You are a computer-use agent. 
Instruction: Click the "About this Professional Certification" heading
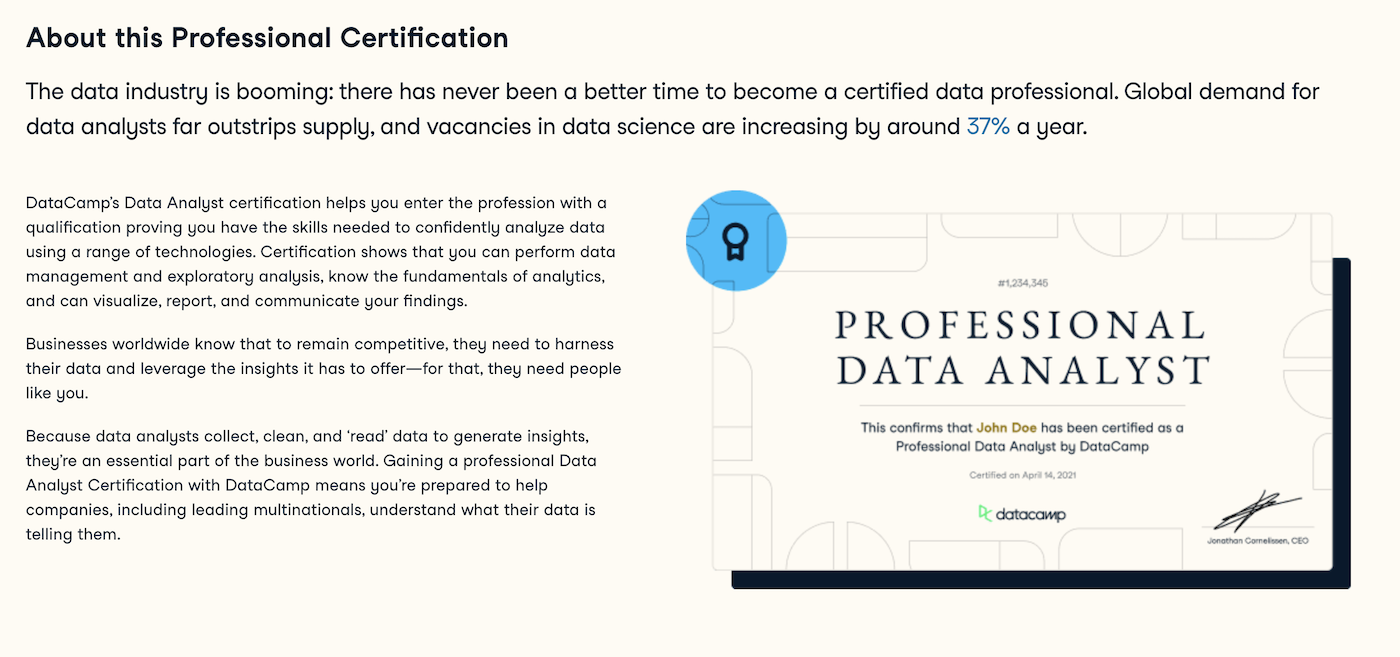[267, 38]
